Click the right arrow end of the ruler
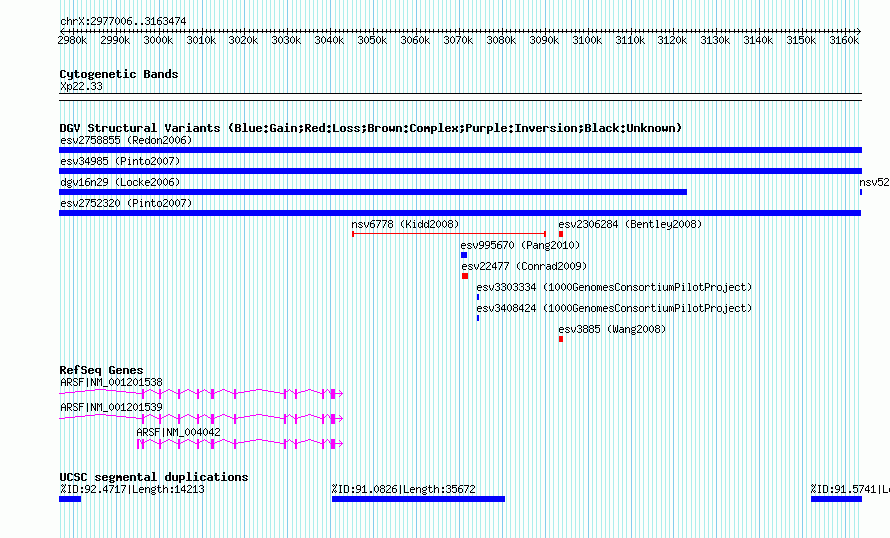This screenshot has height=538, width=890. (859, 31)
